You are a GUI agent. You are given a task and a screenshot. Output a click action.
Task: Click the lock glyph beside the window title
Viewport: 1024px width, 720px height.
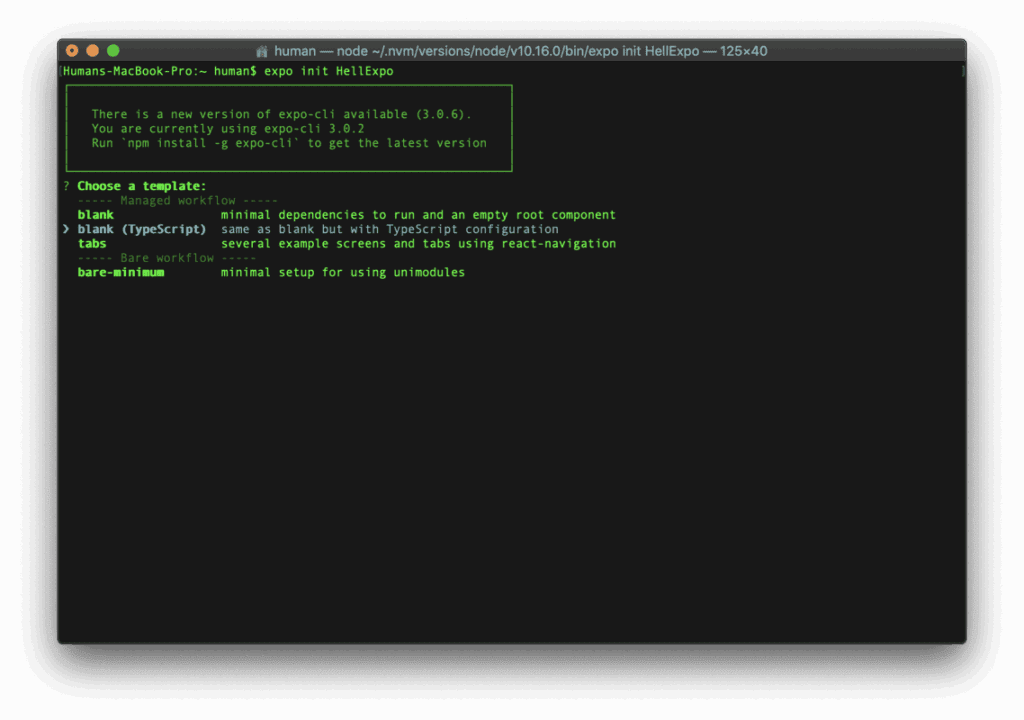262,50
